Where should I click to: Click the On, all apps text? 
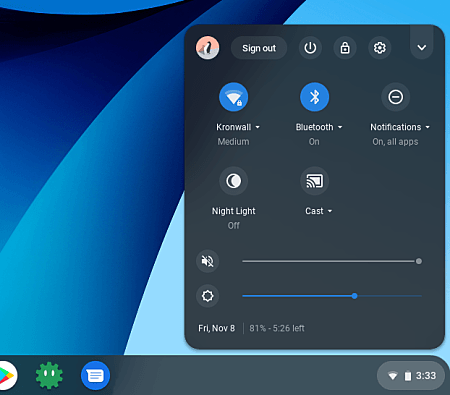pyautogui.click(x=395, y=142)
